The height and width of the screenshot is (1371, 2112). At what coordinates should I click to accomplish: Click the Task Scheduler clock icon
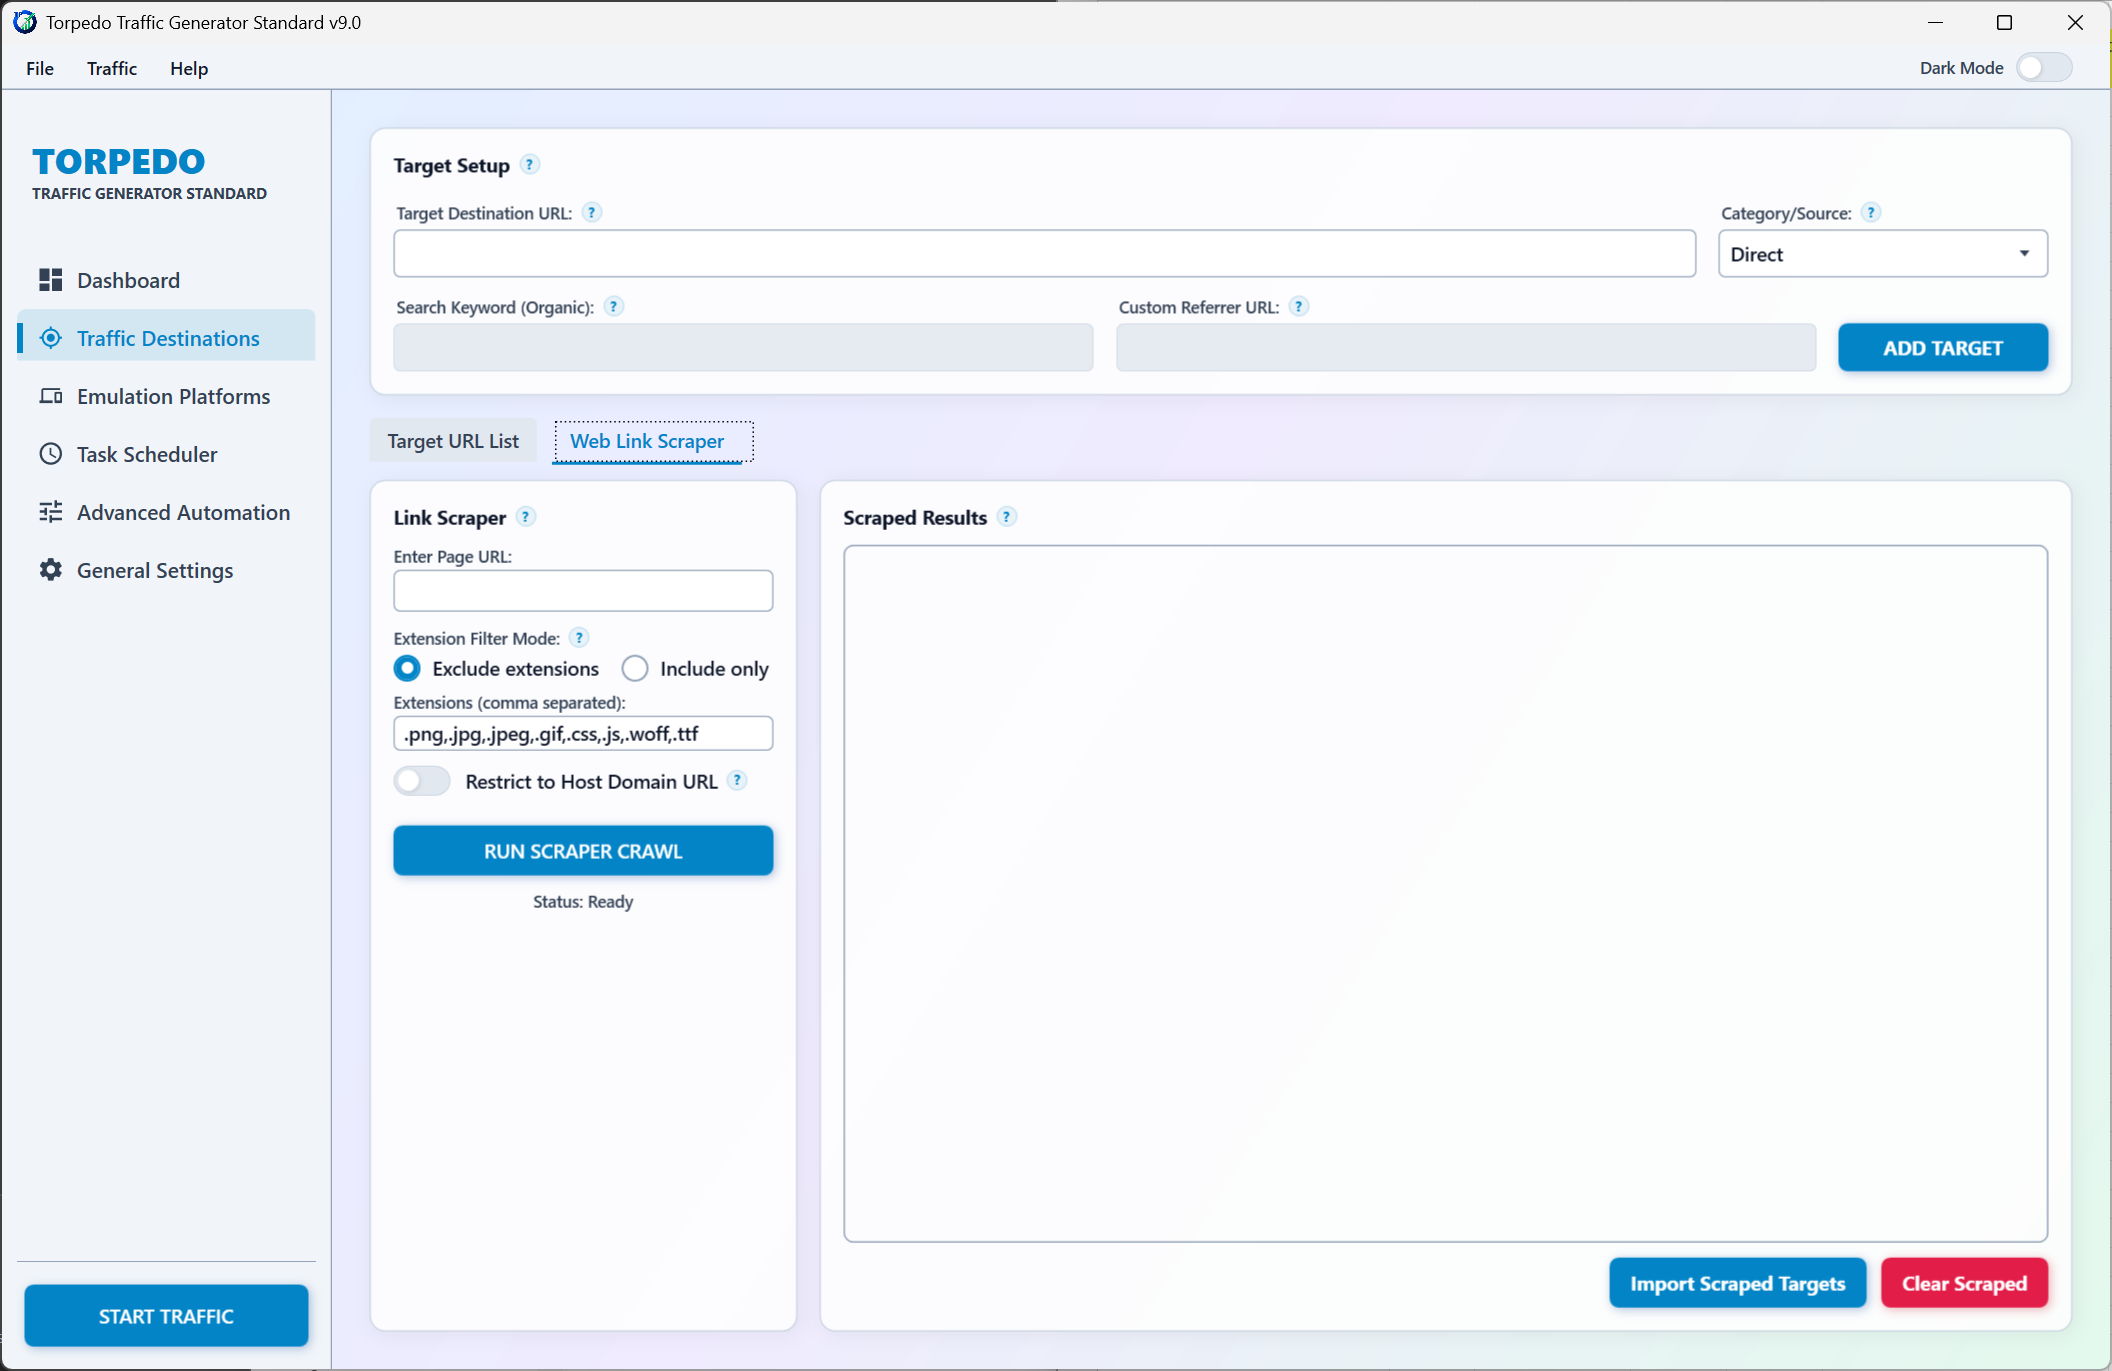50,454
